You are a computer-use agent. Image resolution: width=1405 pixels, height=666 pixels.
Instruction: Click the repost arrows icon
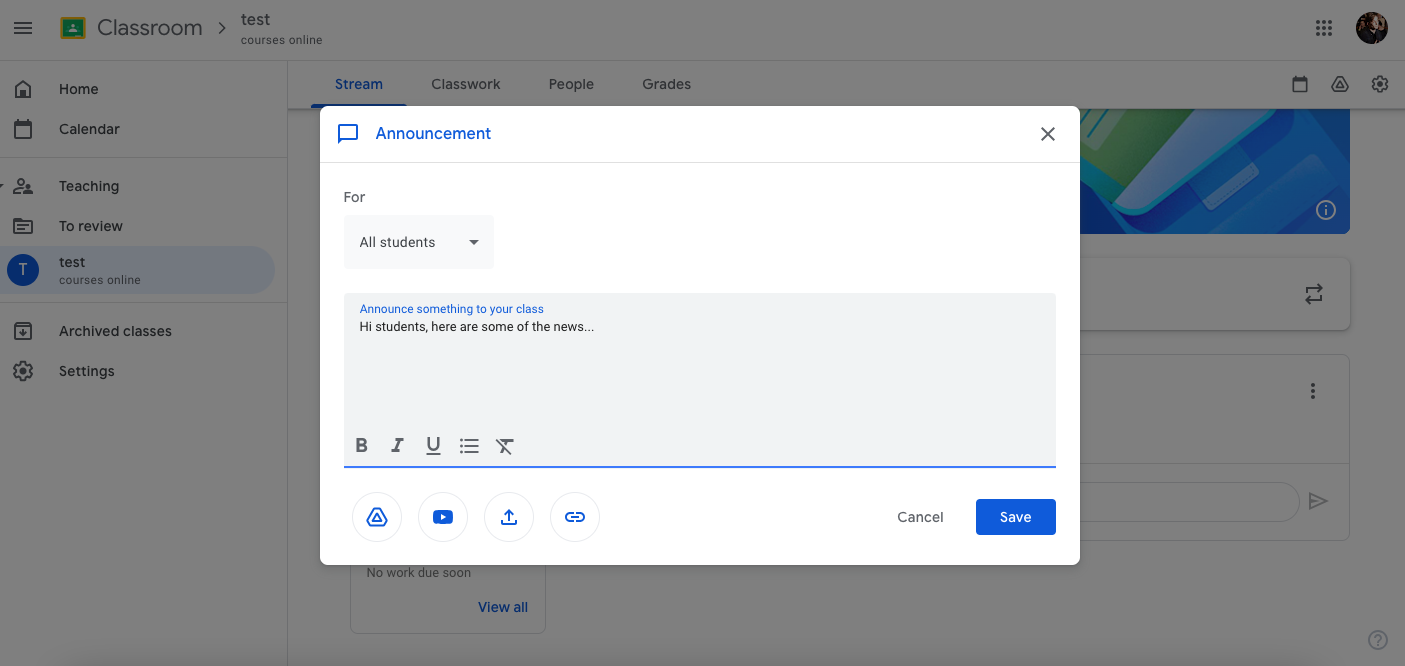pos(1314,294)
